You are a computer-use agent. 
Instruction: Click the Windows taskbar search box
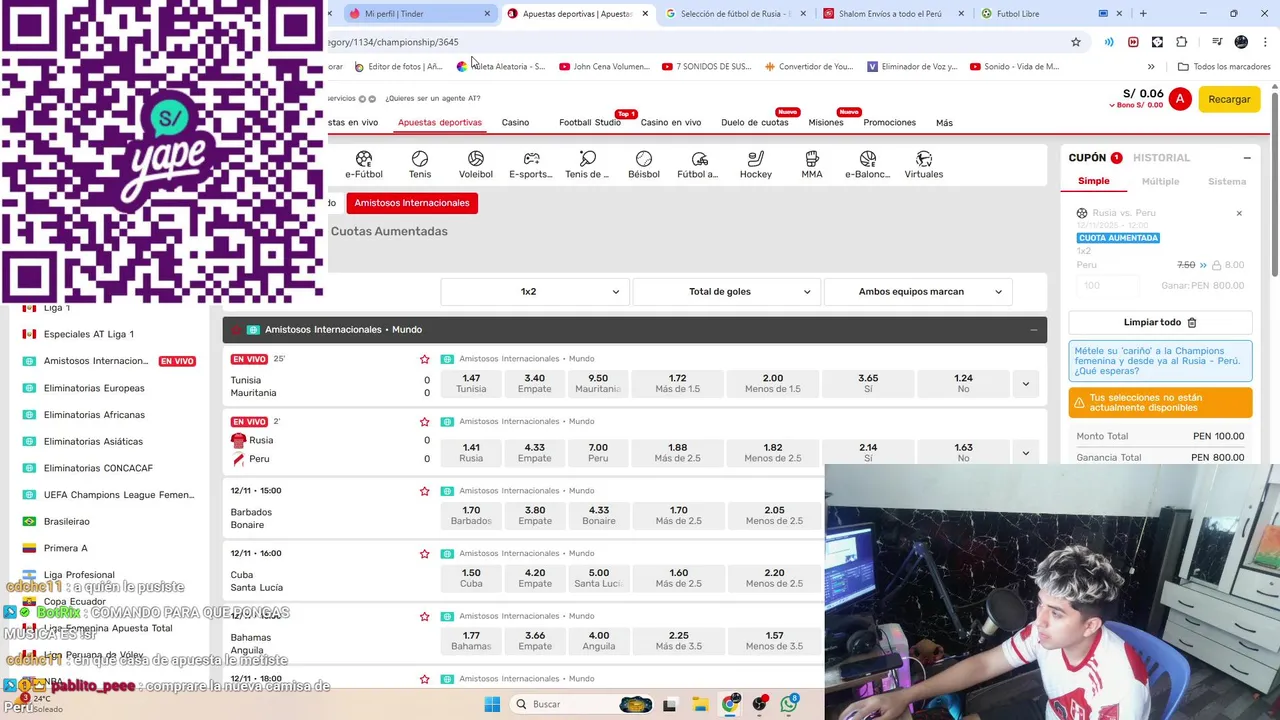583,704
